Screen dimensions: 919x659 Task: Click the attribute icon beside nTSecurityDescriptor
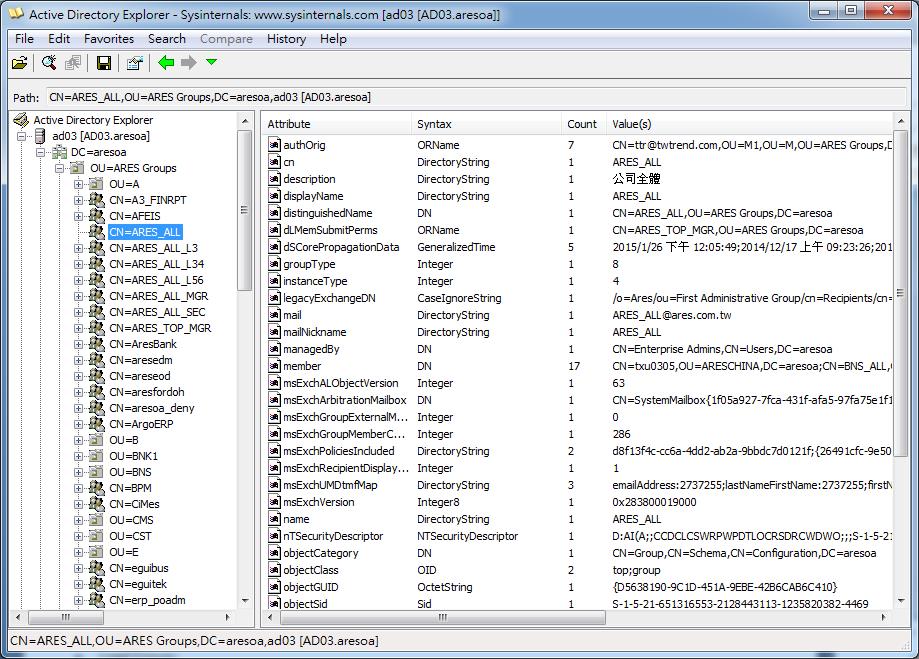[274, 536]
